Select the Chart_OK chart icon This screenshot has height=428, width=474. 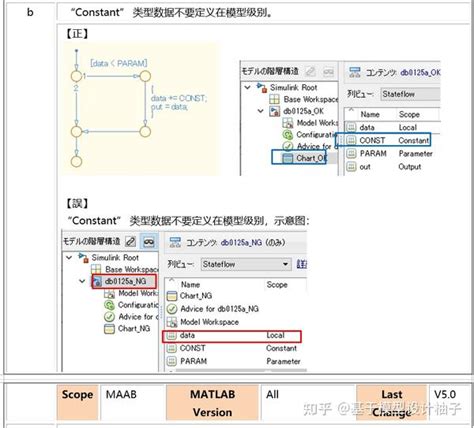tap(287, 158)
